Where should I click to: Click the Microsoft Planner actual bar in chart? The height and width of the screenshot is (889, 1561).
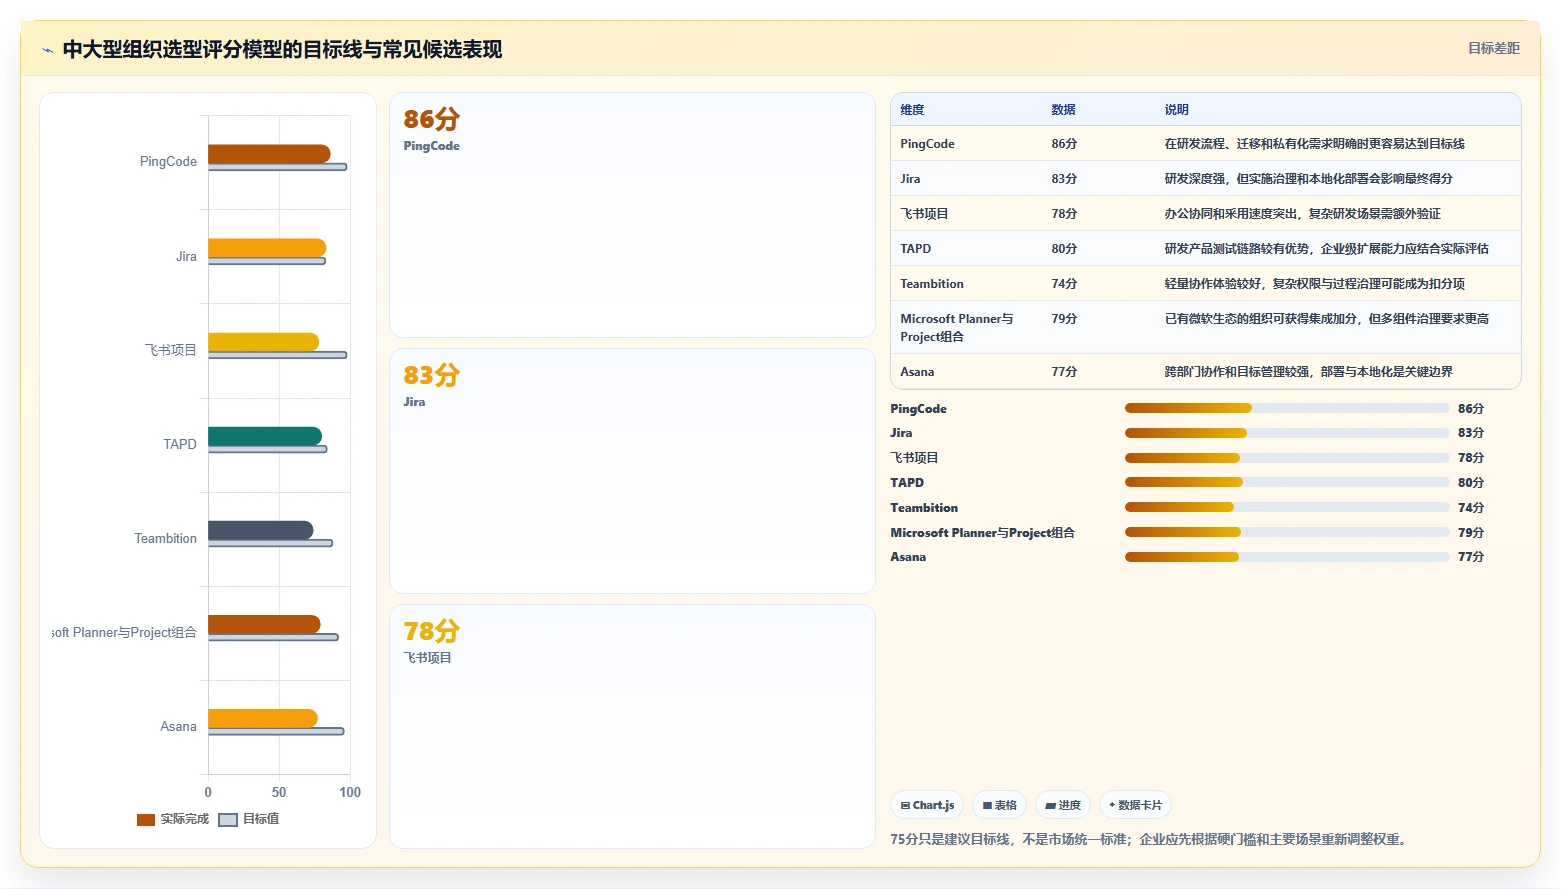[264, 624]
